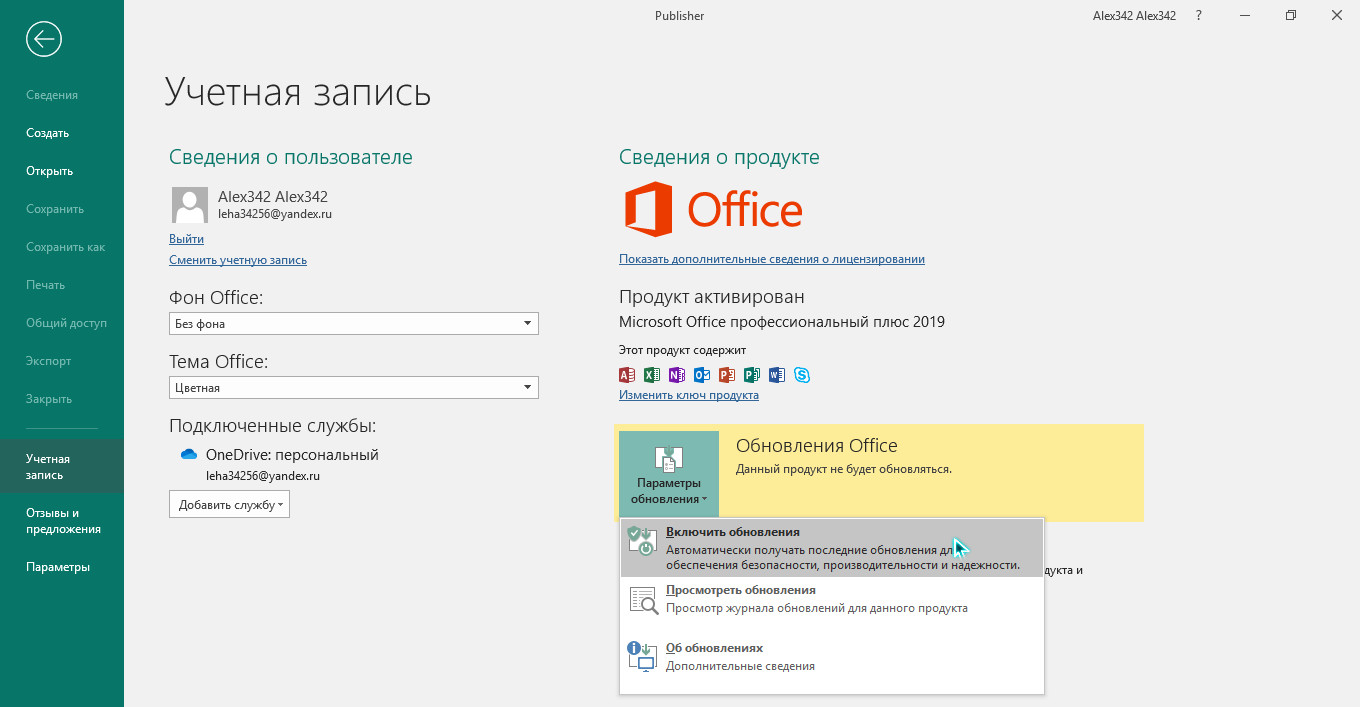Click the Excel product icon
Image resolution: width=1360 pixels, height=707 pixels.
(x=652, y=375)
